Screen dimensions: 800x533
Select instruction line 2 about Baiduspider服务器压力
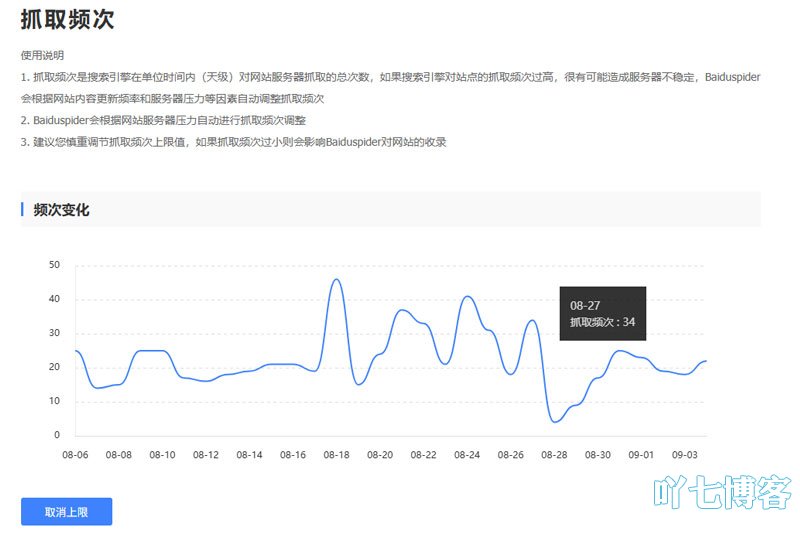(163, 120)
